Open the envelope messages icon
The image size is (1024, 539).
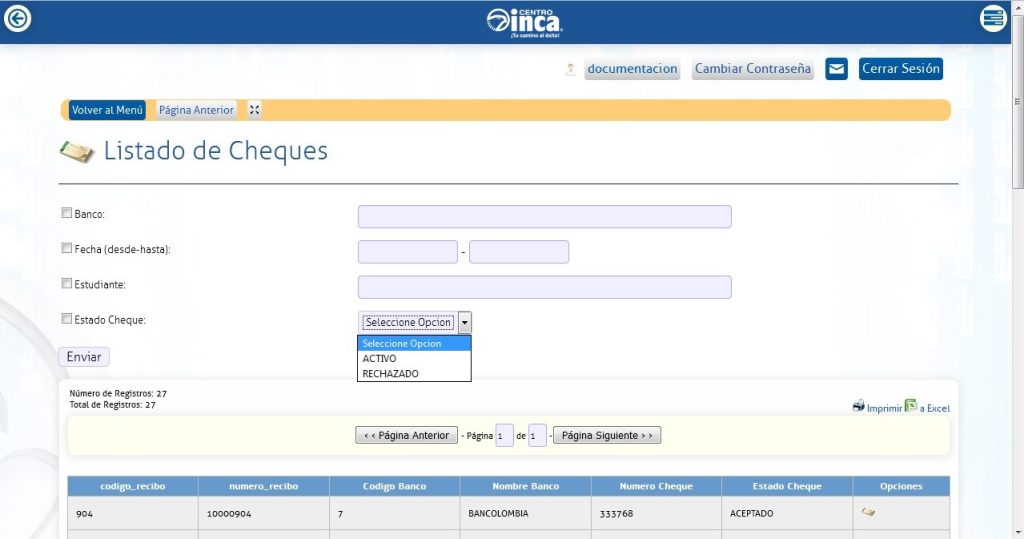(x=836, y=69)
